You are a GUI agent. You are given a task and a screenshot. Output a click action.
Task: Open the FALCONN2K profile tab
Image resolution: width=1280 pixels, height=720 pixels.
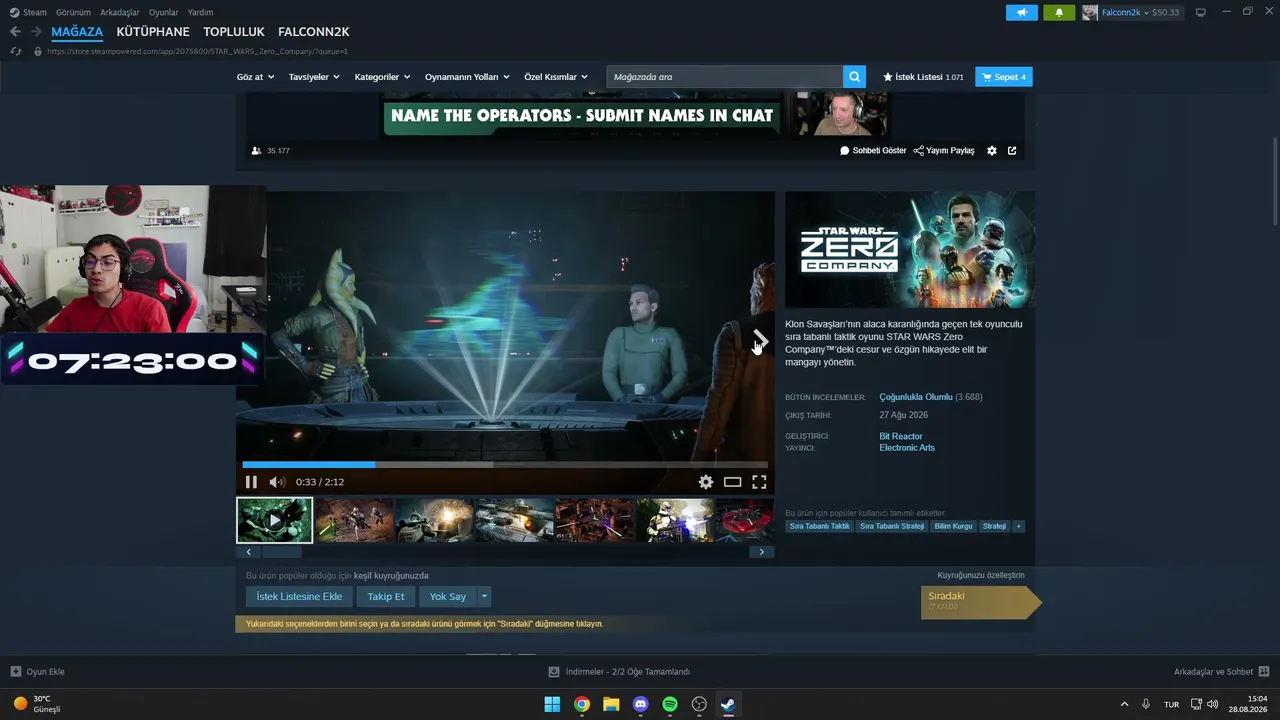[314, 32]
